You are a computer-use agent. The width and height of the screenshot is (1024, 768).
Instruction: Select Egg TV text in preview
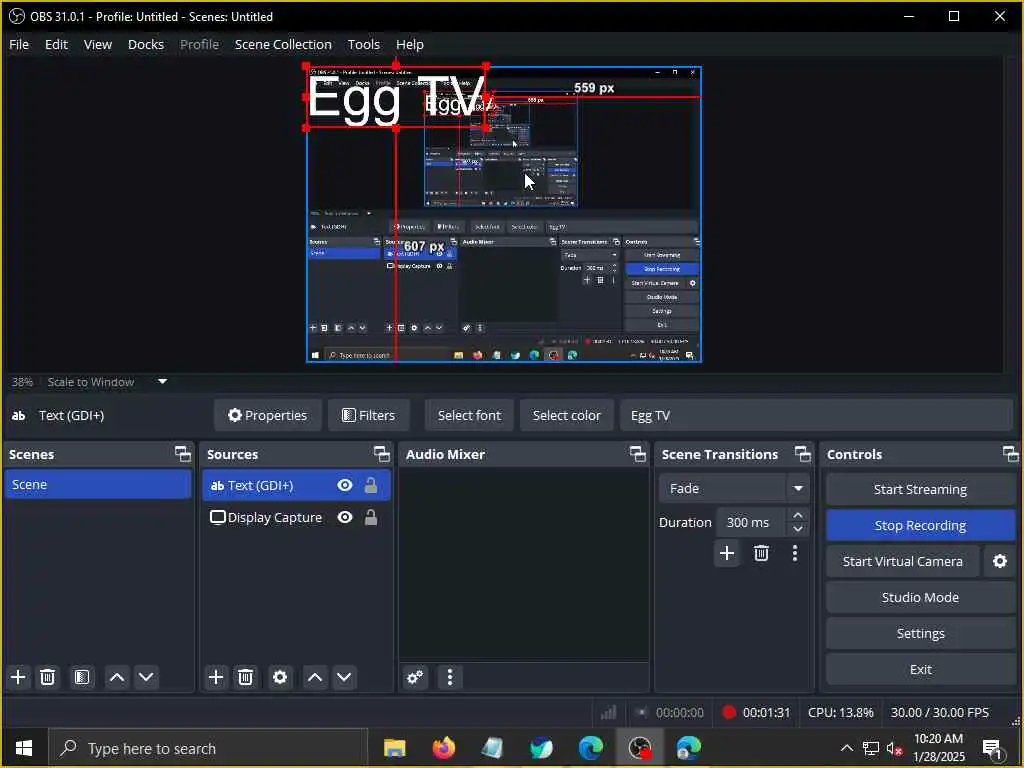click(396, 97)
